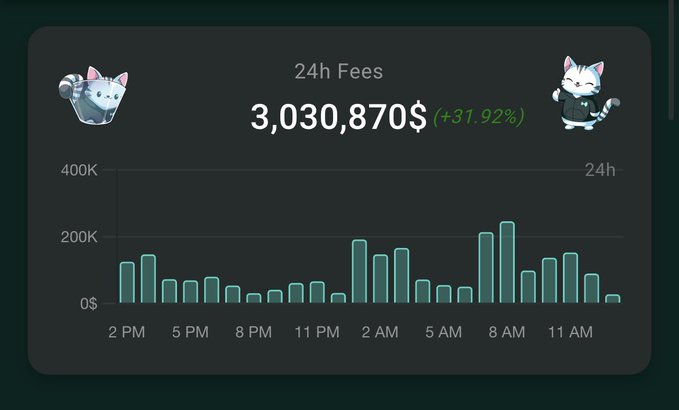Select the bar above the 11 PM label
This screenshot has width=679, height=410.
pyautogui.click(x=317, y=292)
